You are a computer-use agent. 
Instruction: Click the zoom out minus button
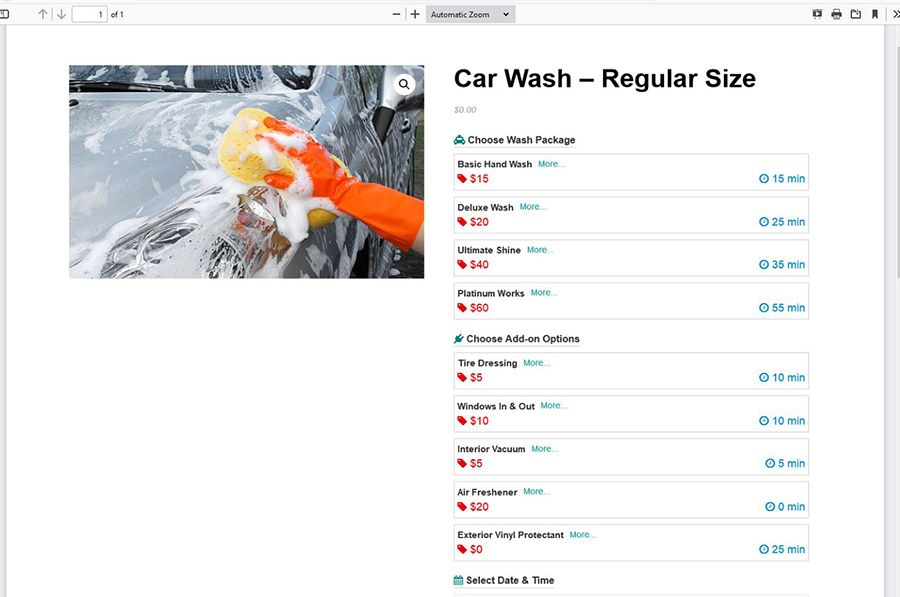[x=396, y=14]
